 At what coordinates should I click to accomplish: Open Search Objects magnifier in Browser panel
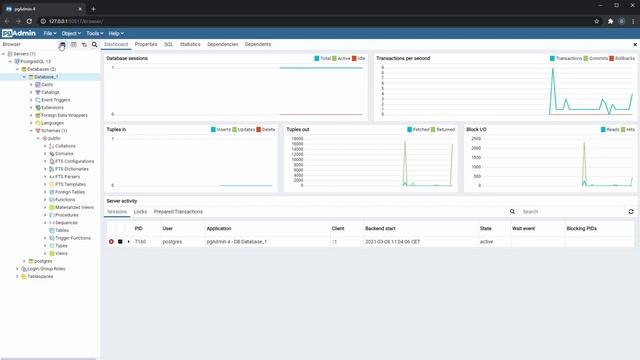(95, 44)
